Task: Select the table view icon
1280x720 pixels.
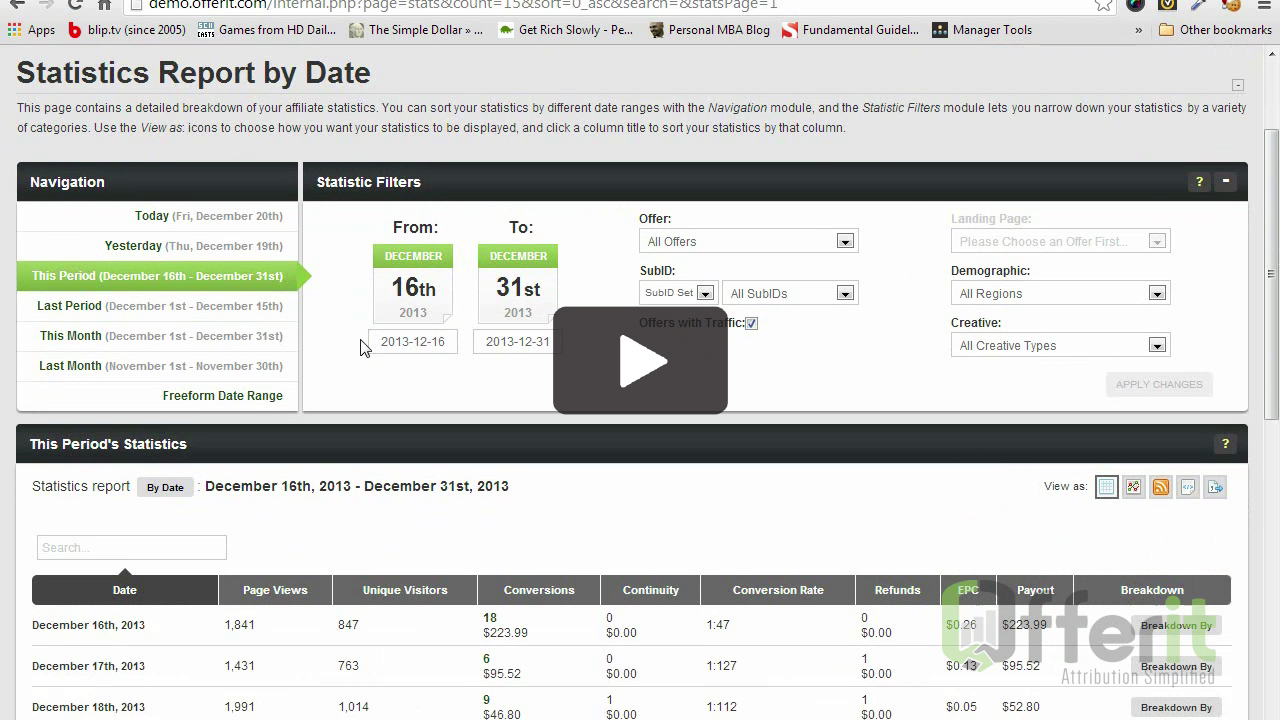Action: pyautogui.click(x=1106, y=487)
